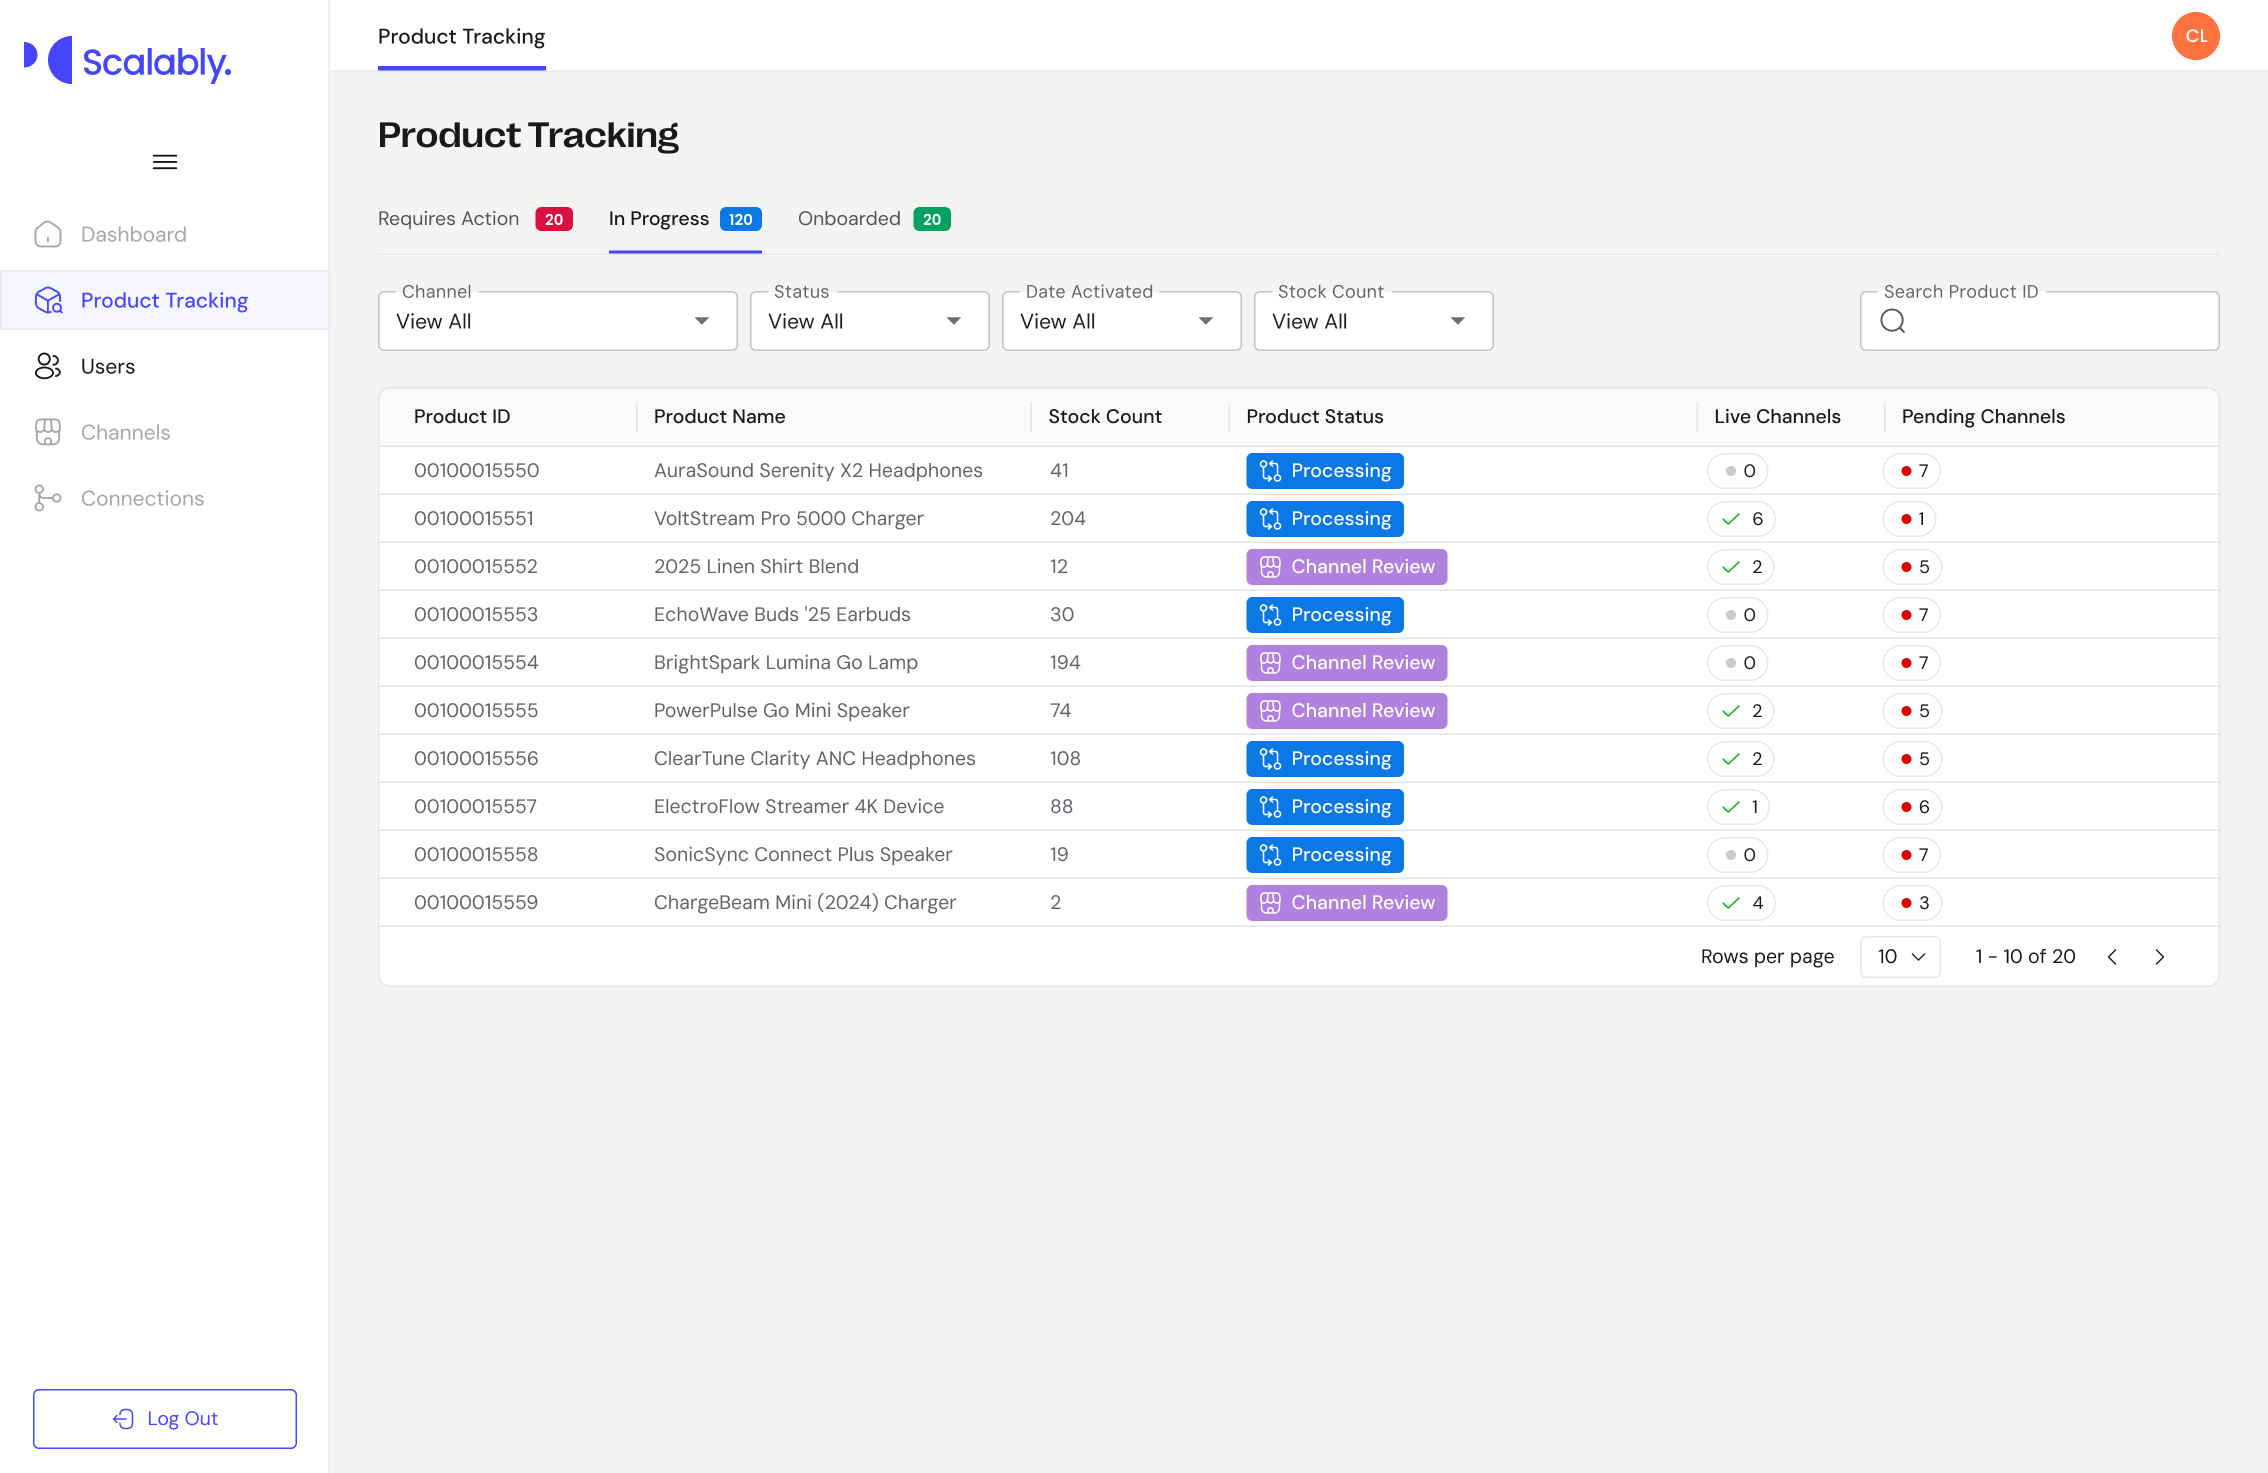Expand the Status filter dropdown
This screenshot has width=2268, height=1473.
[868, 321]
